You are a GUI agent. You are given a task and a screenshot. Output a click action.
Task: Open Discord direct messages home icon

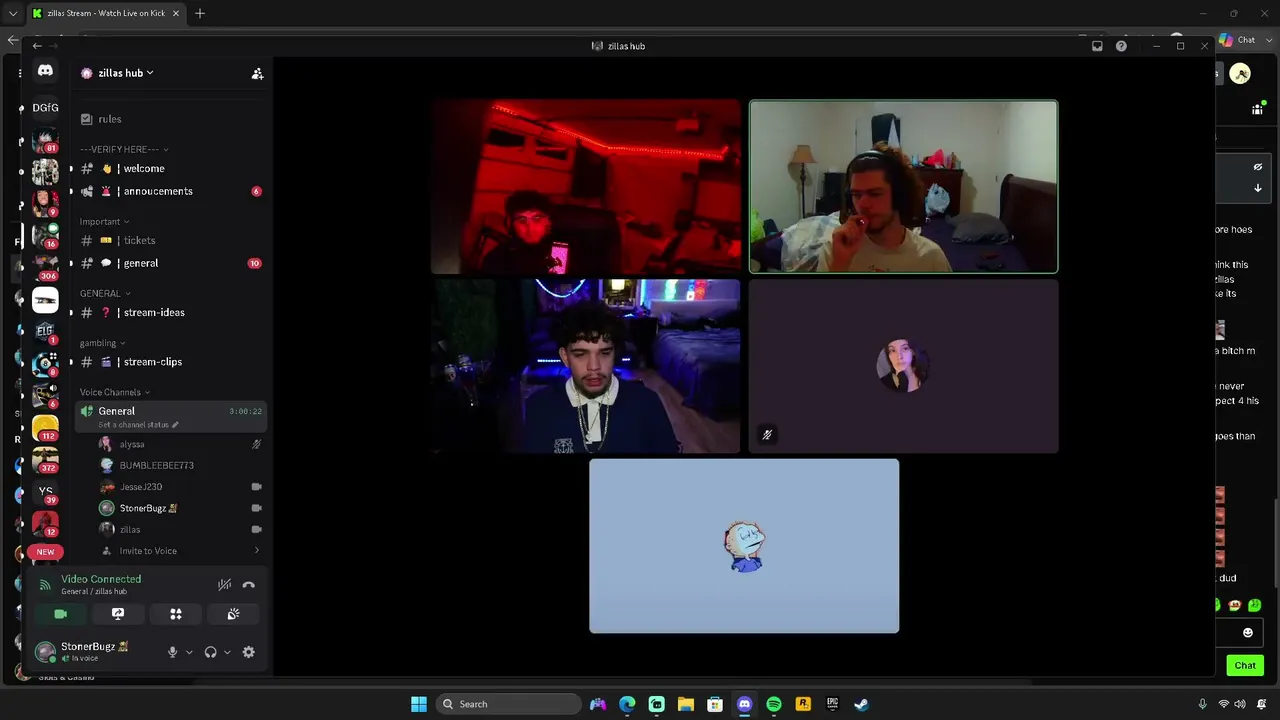click(45, 71)
